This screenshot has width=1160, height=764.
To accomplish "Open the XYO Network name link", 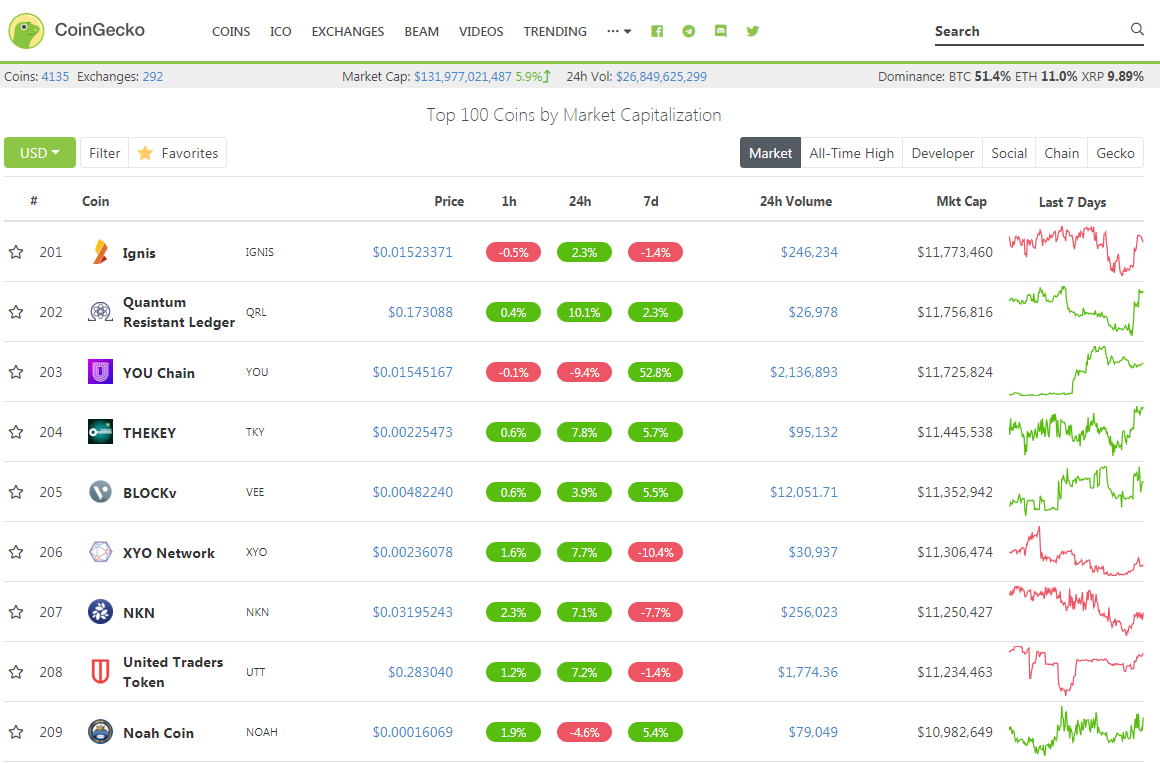I will [169, 553].
